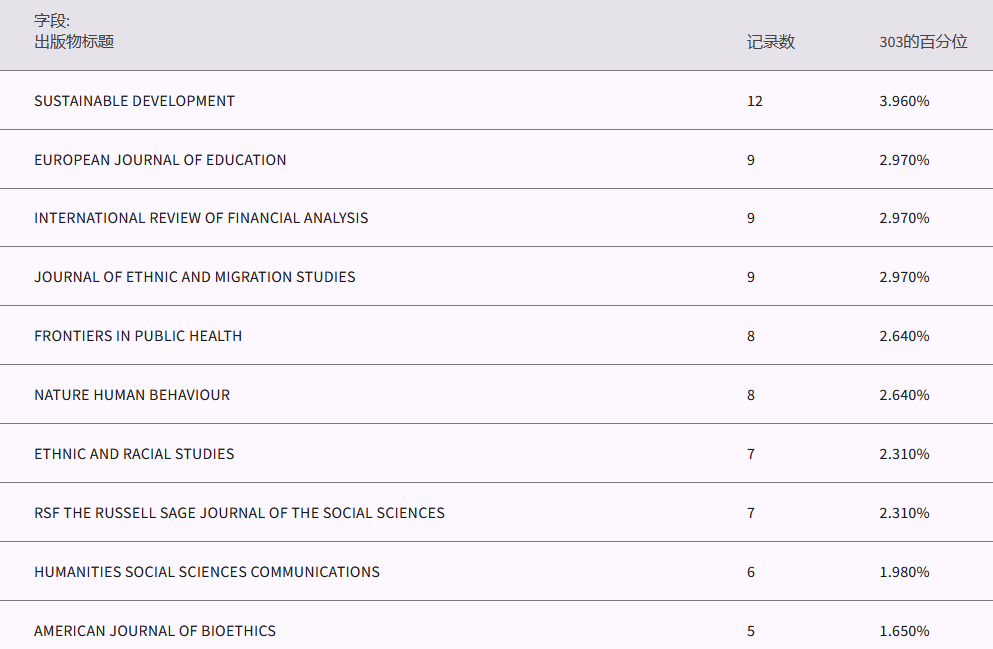Click JOURNAL OF ETHNIC AND MIGRATION STUDIES

click(194, 277)
